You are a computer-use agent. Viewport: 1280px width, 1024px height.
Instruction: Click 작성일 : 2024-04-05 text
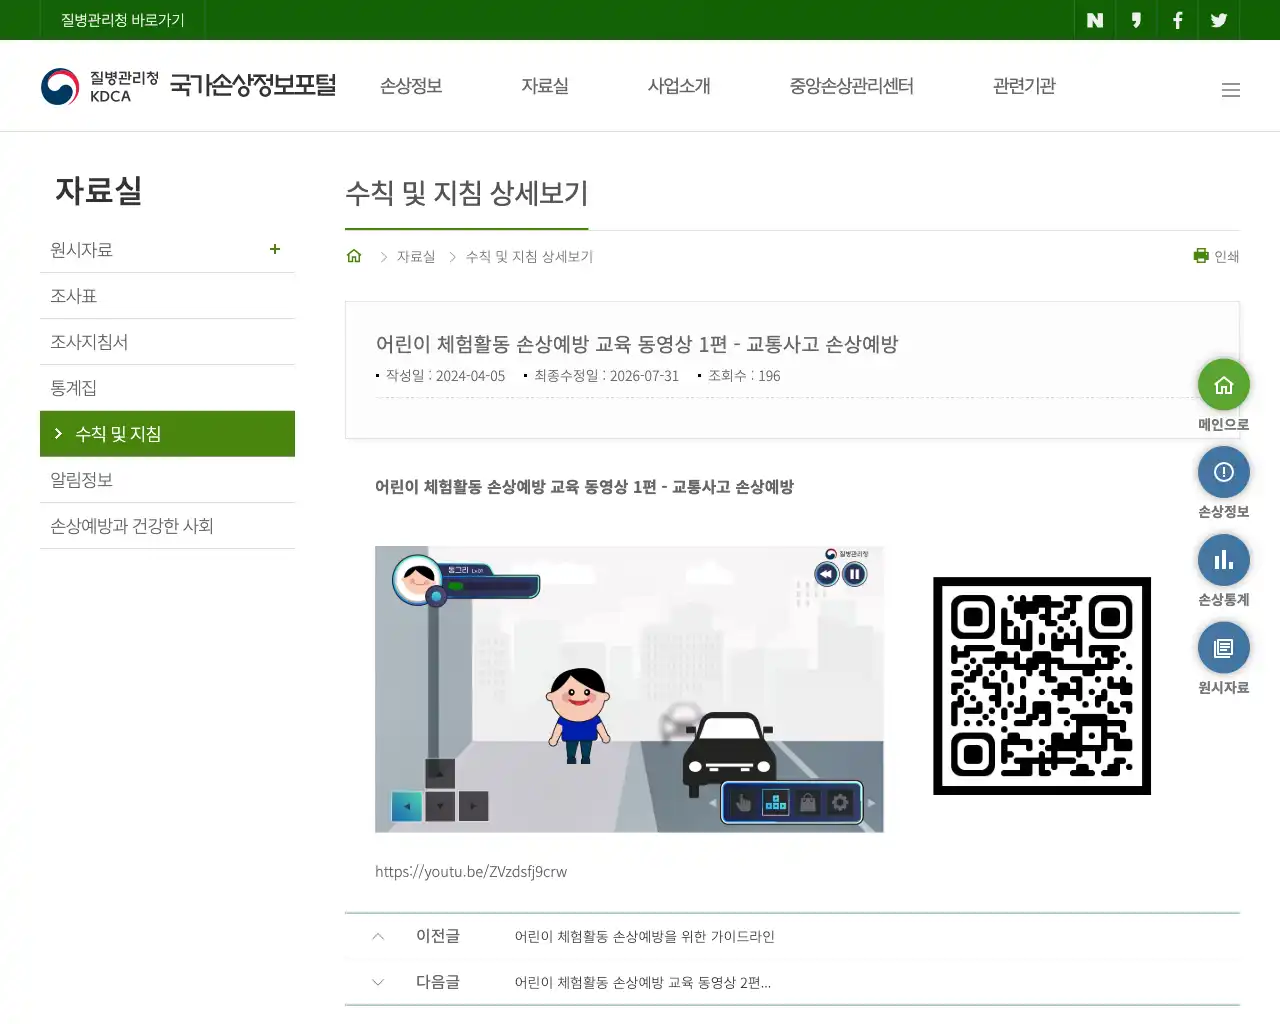[x=445, y=376]
